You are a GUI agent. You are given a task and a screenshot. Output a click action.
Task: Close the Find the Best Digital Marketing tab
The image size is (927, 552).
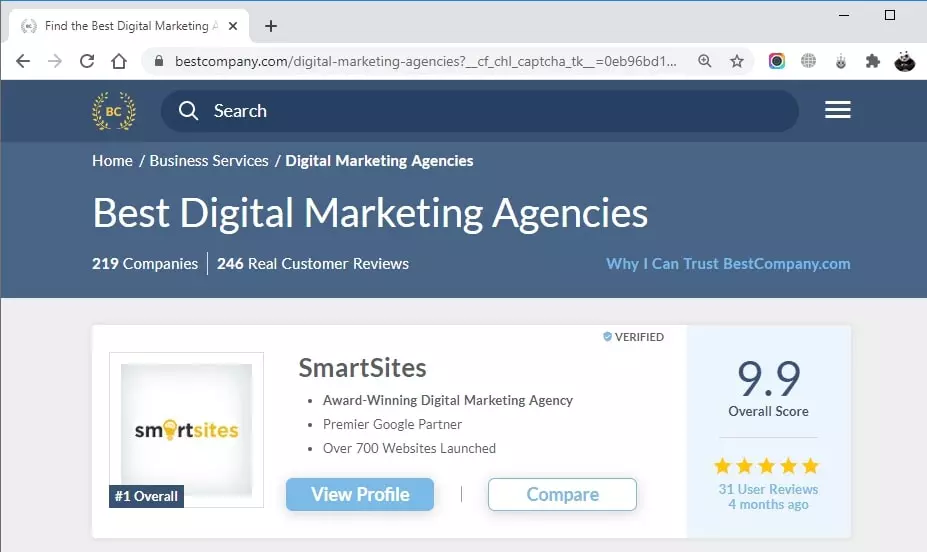point(233,26)
